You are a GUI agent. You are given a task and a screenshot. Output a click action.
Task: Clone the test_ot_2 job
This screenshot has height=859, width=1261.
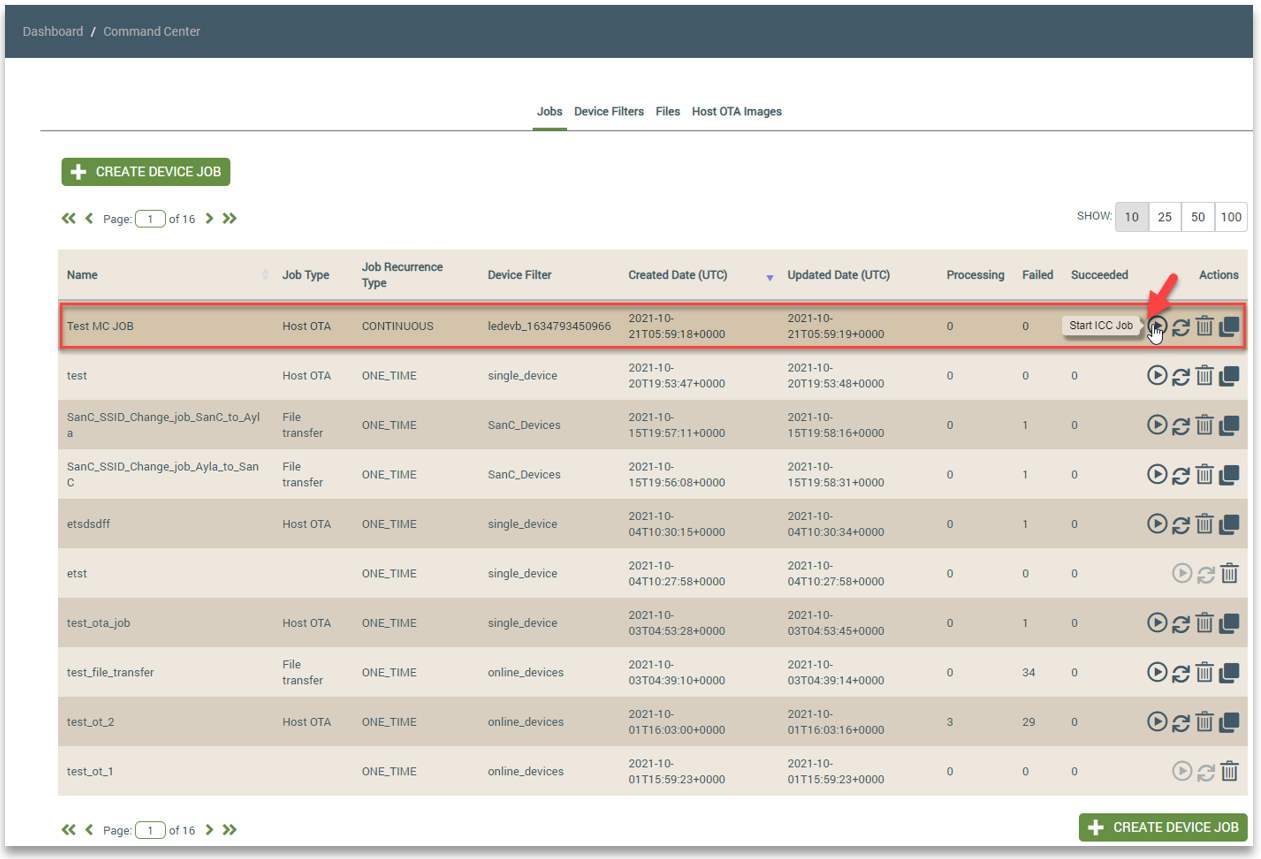(1229, 722)
